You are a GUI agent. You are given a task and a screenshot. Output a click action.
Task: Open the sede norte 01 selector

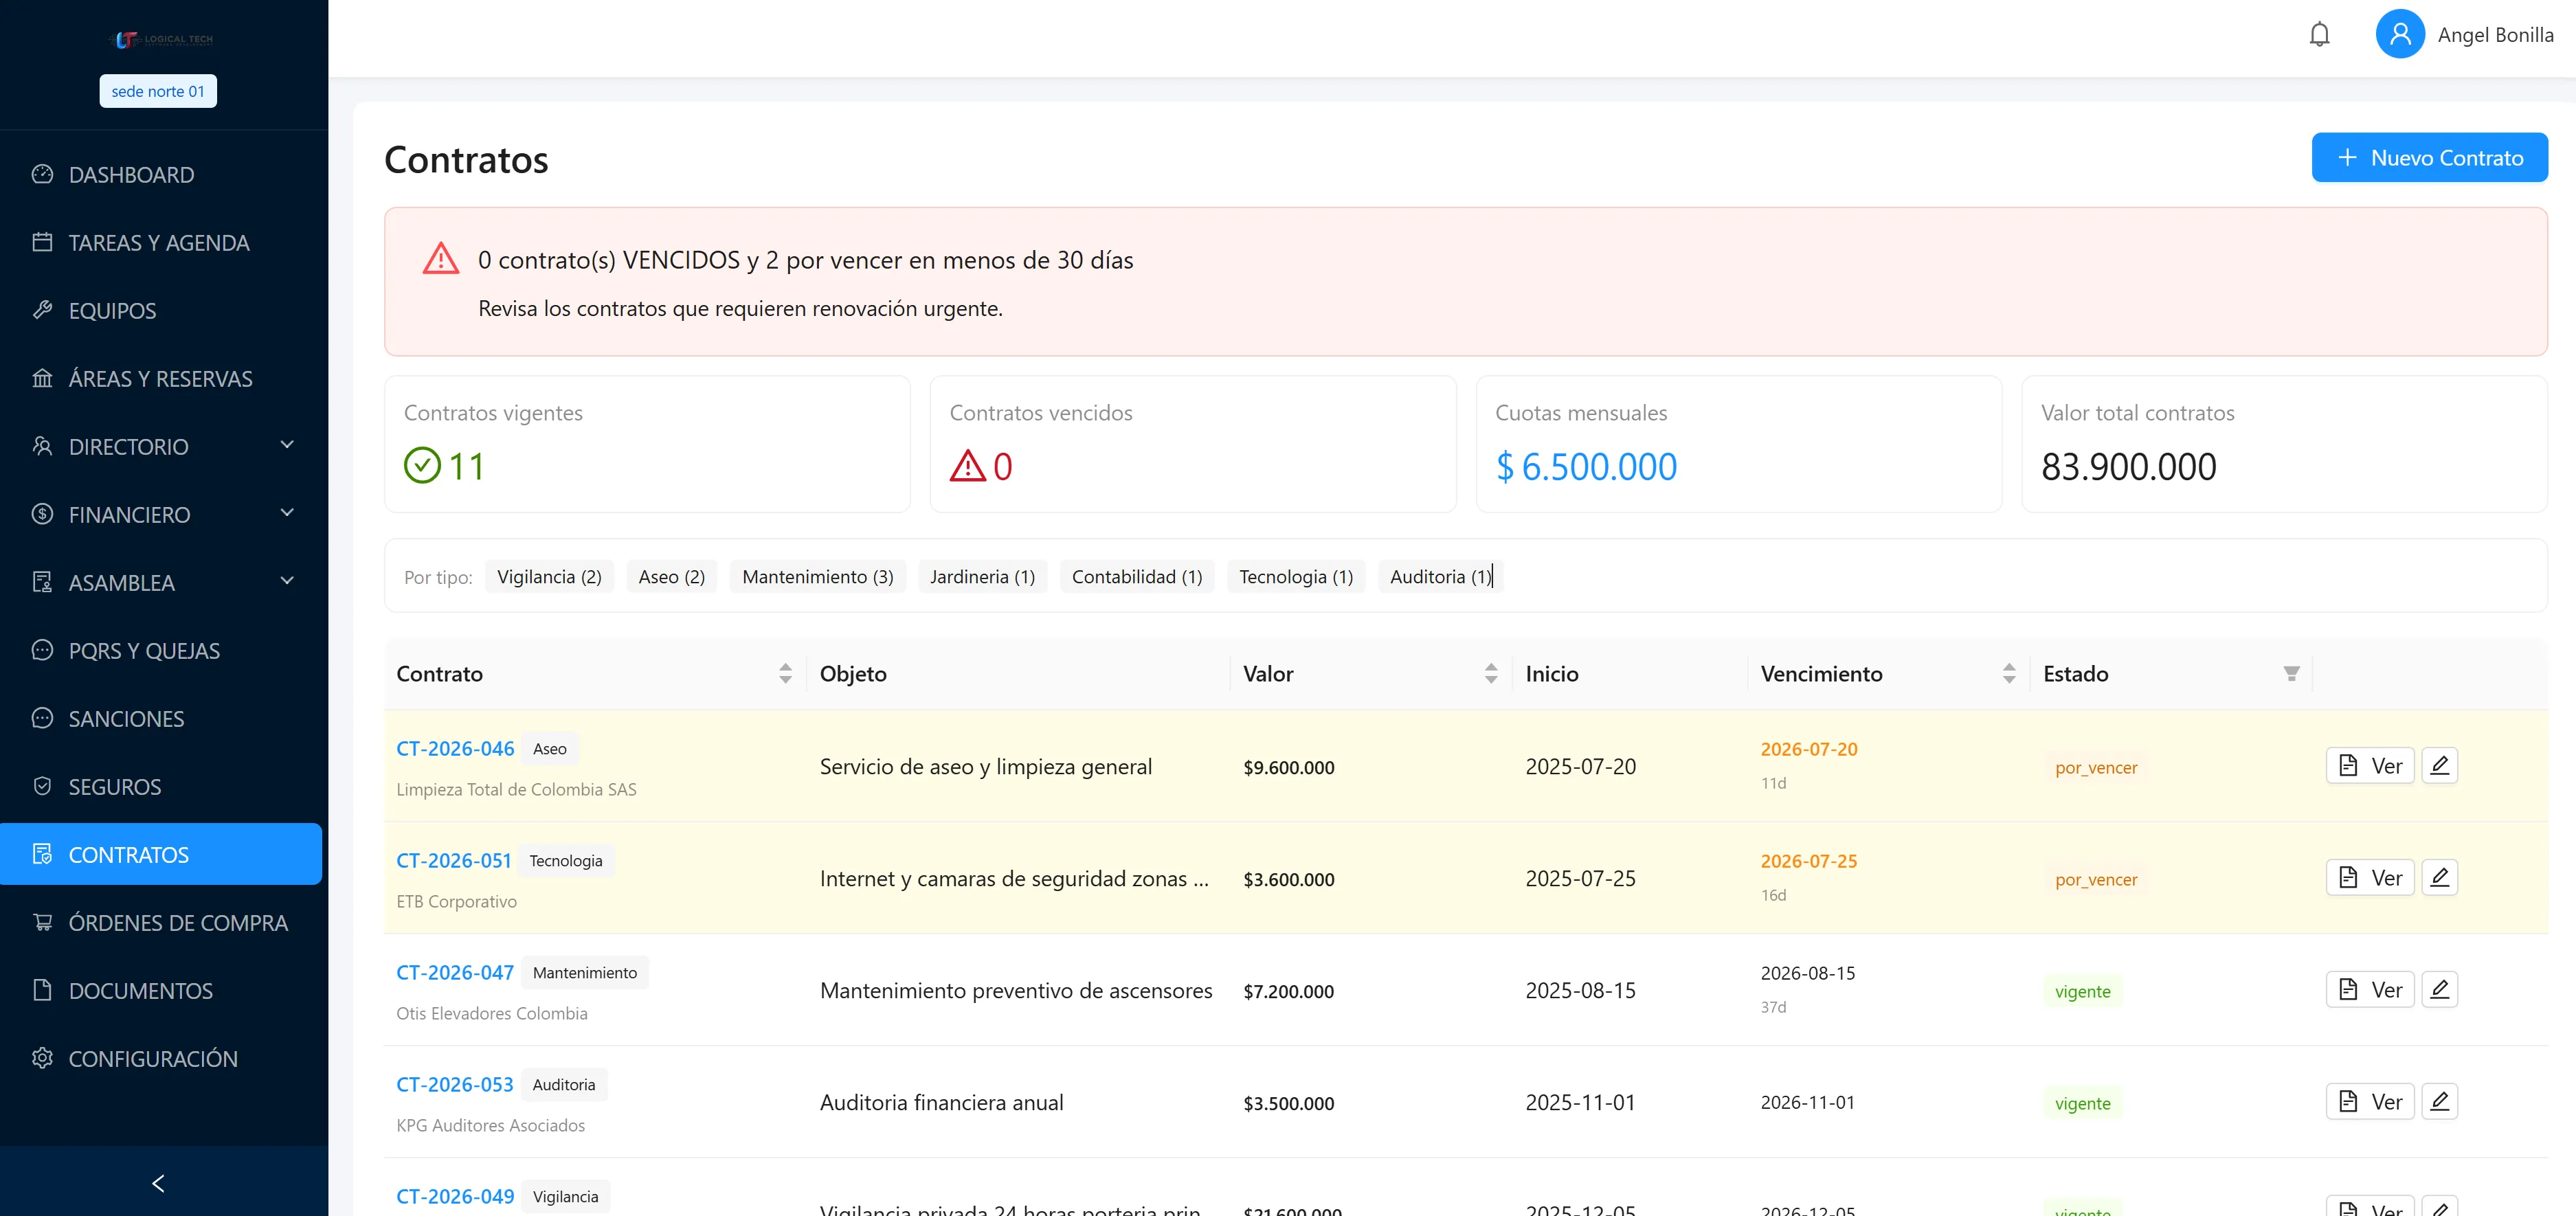(x=158, y=91)
